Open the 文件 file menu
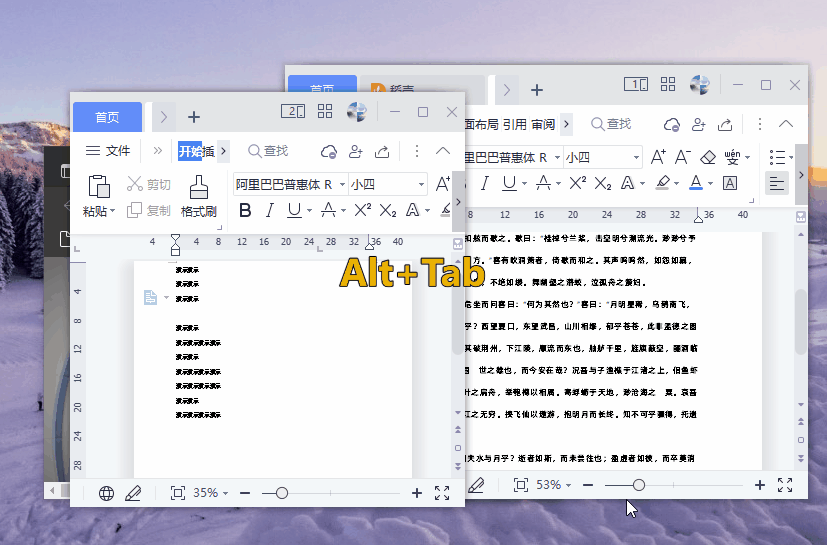The image size is (827, 545). pos(108,151)
